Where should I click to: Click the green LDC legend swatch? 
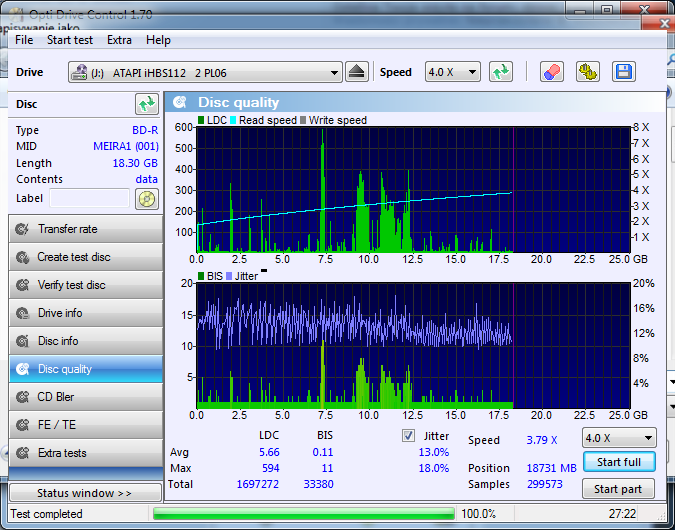pos(201,120)
